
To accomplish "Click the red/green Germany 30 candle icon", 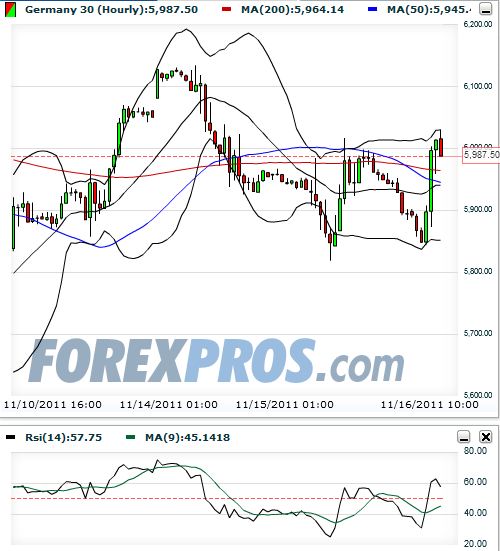I will pyautogui.click(x=11, y=10).
